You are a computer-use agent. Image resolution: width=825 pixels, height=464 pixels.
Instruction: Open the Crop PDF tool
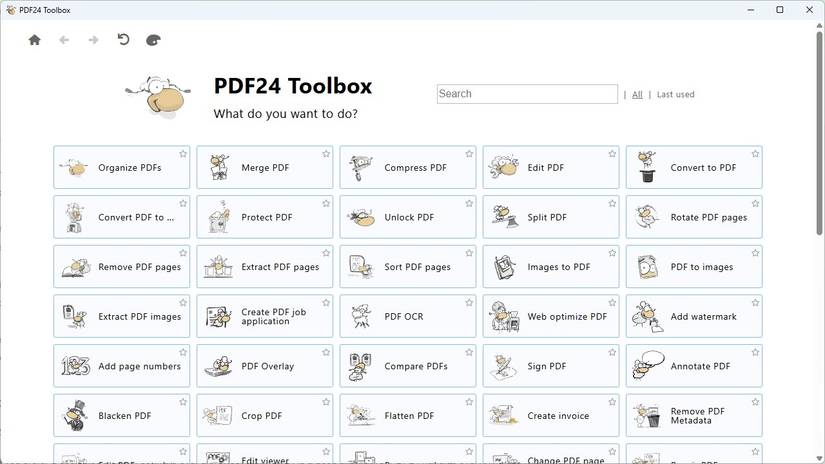point(265,415)
